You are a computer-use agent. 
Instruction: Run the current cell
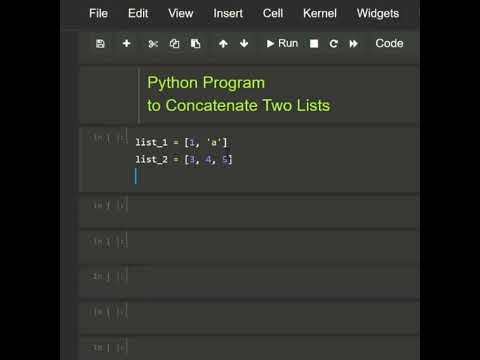tap(282, 43)
